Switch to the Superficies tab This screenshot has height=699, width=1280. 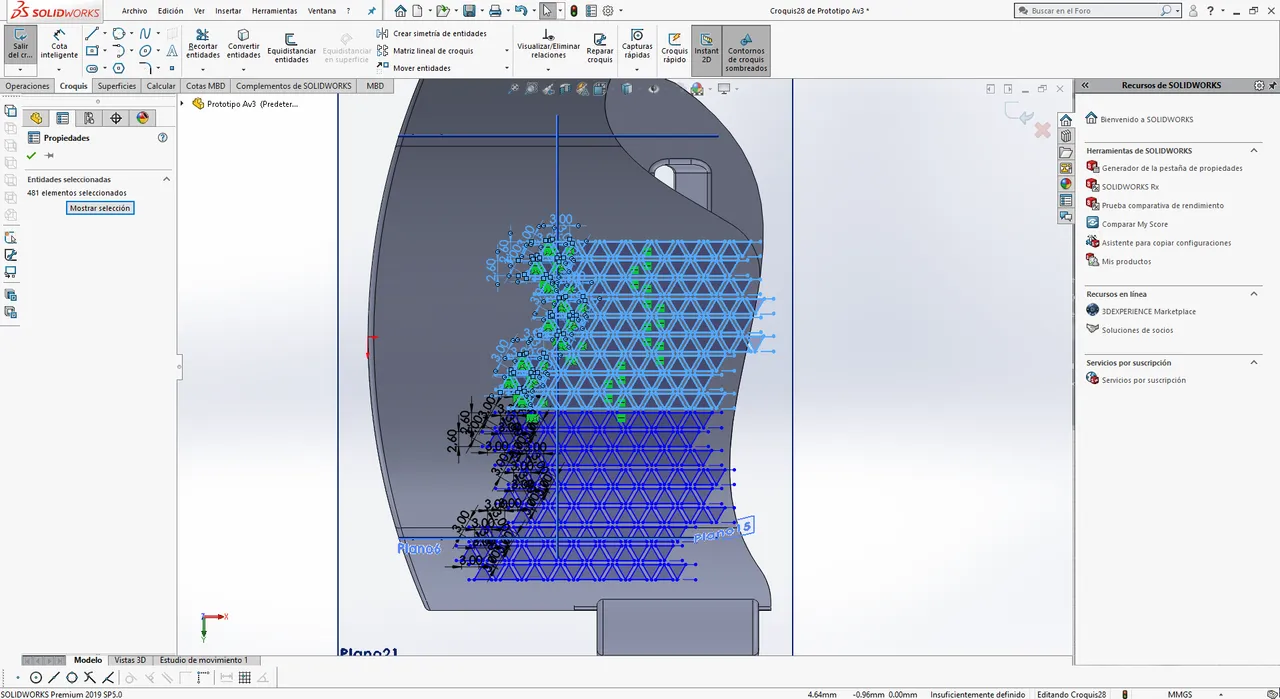117,86
